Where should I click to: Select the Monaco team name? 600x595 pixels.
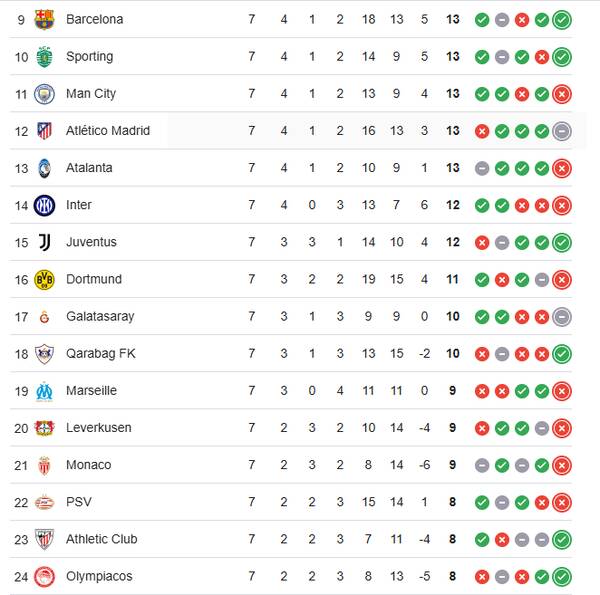(x=88, y=465)
